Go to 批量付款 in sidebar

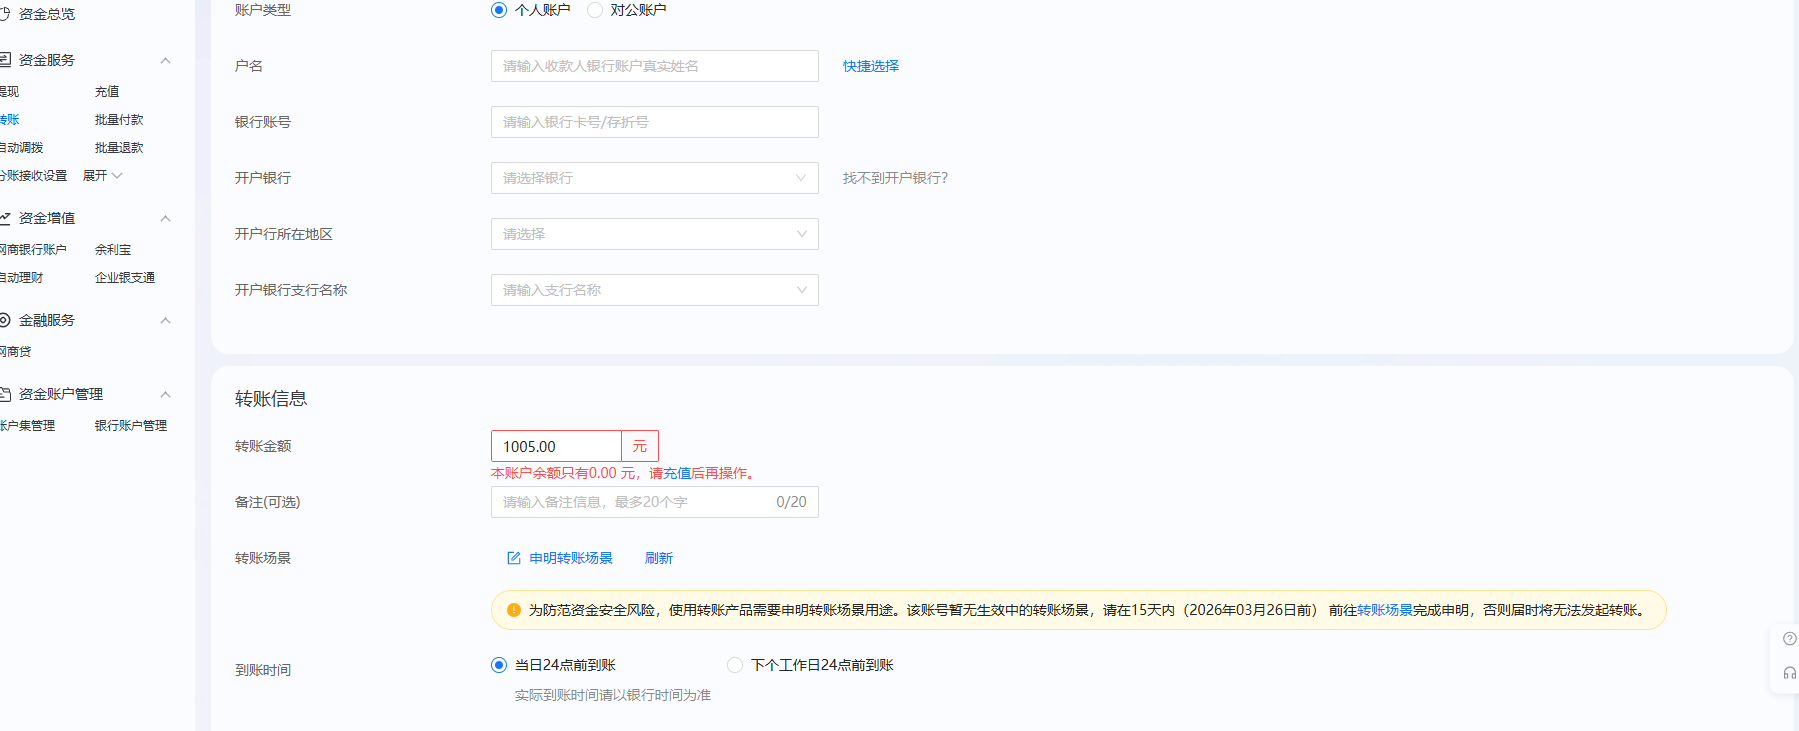click(119, 120)
